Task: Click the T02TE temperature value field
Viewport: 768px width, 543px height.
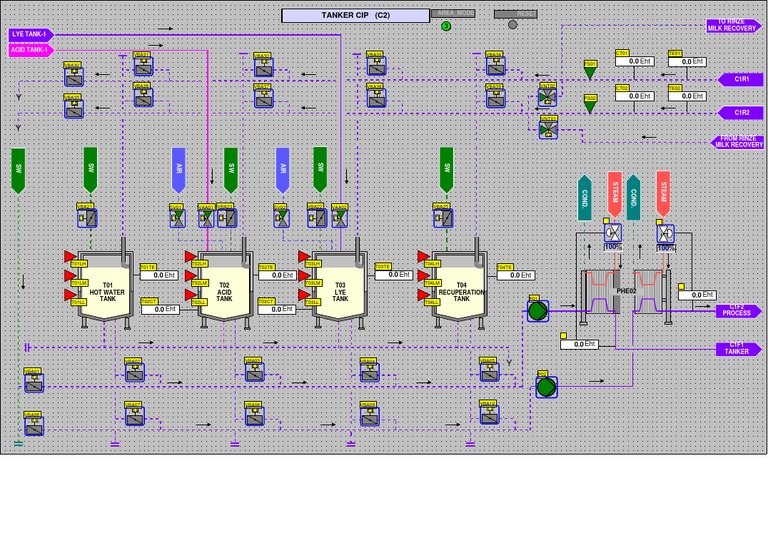Action: tap(278, 275)
